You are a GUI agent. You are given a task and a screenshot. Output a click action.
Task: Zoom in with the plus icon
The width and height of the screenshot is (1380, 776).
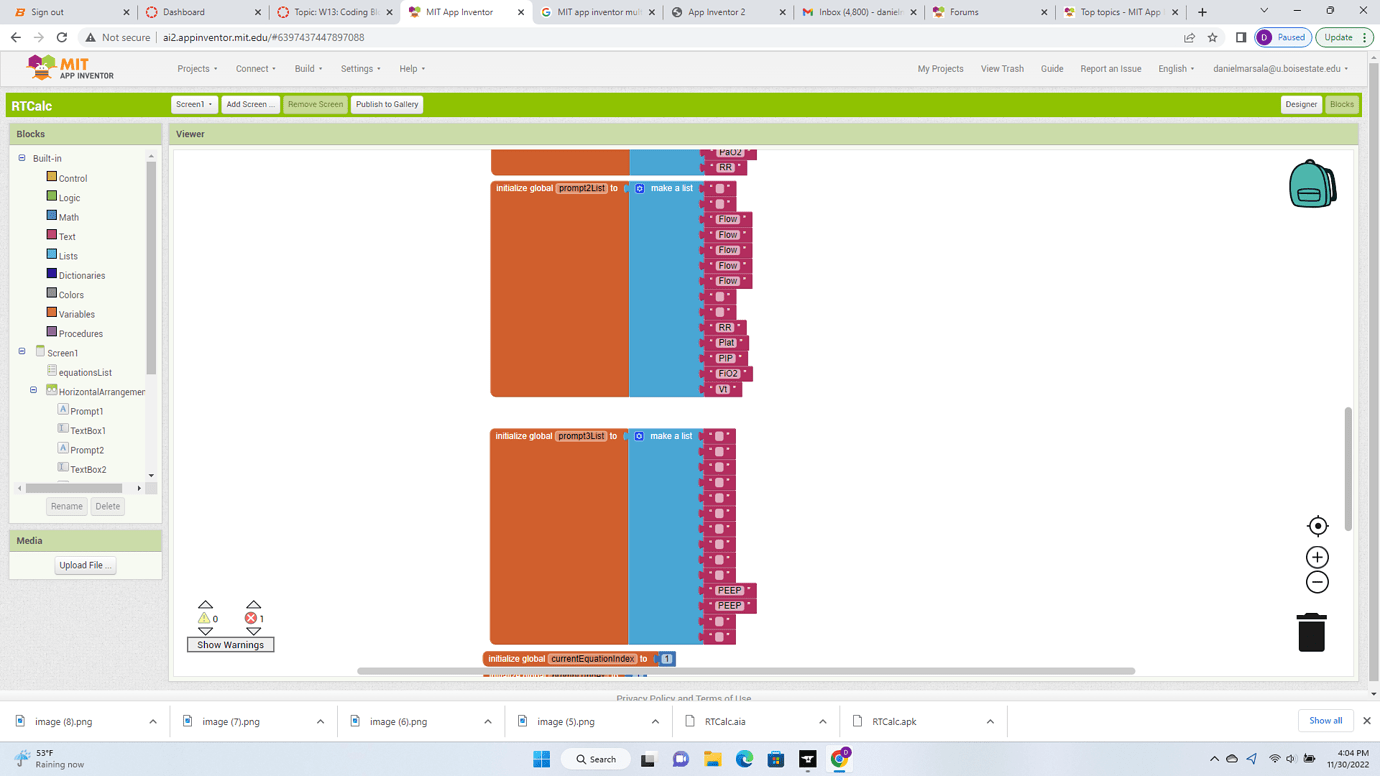(x=1317, y=557)
